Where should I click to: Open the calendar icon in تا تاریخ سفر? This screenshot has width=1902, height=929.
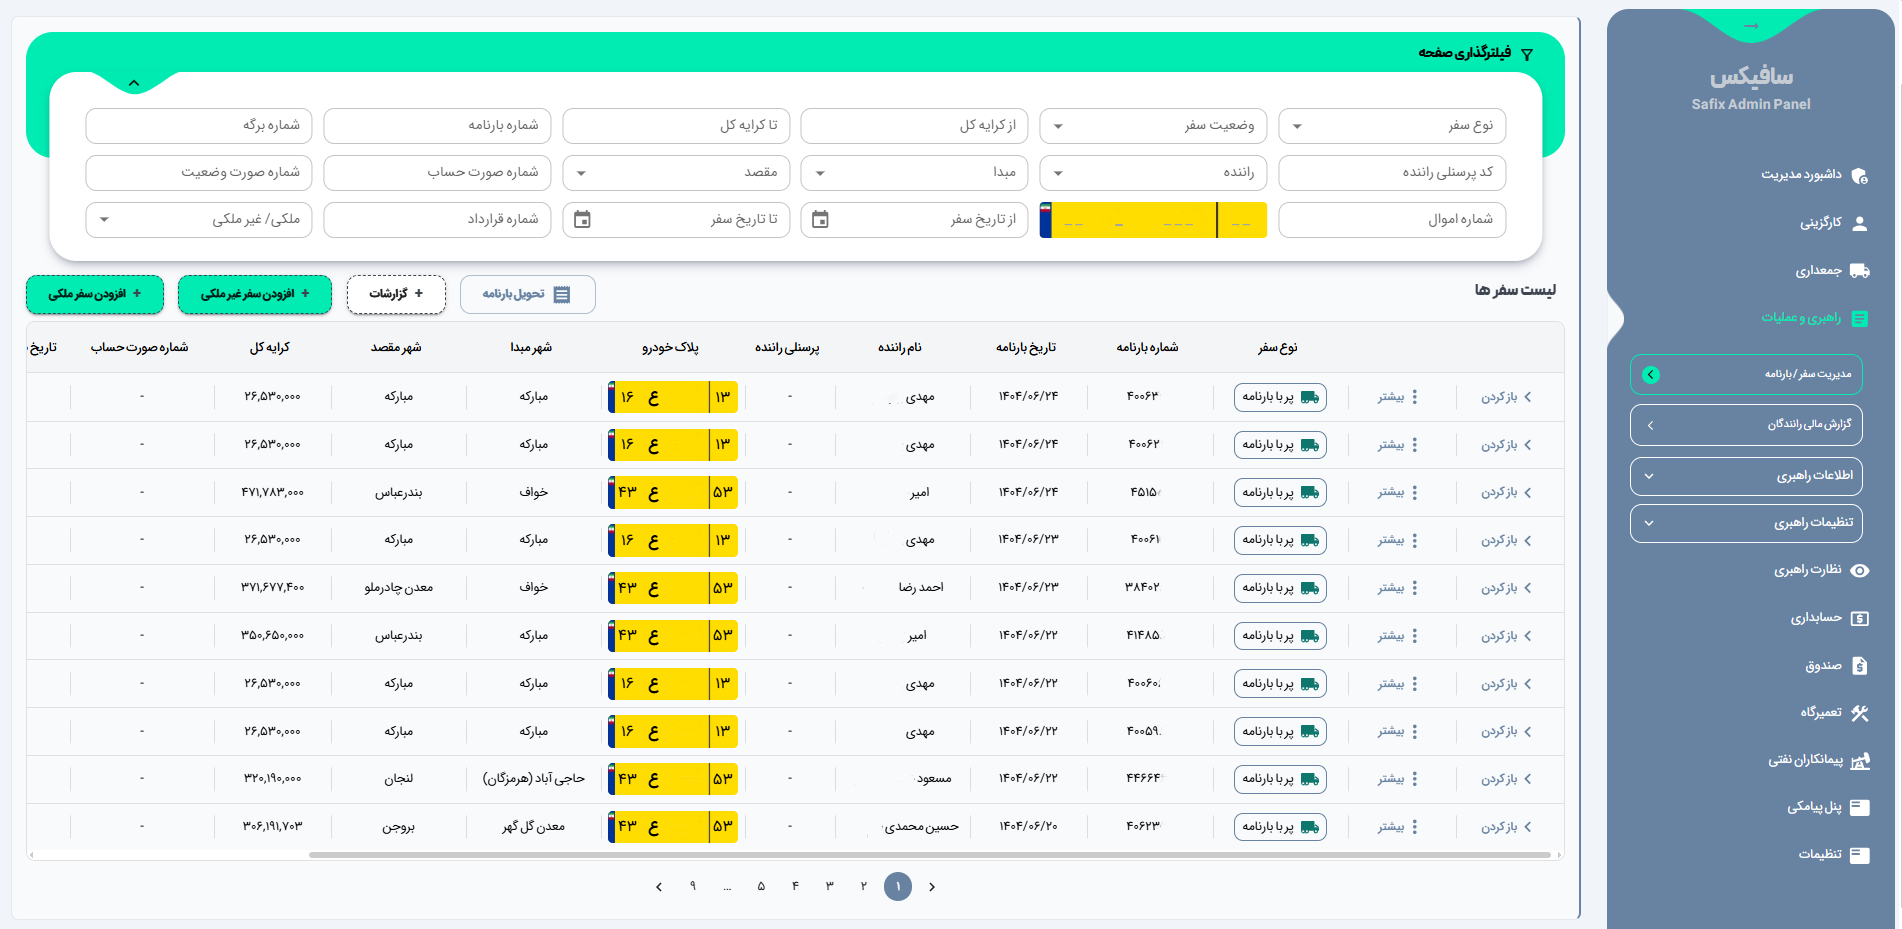tap(582, 220)
